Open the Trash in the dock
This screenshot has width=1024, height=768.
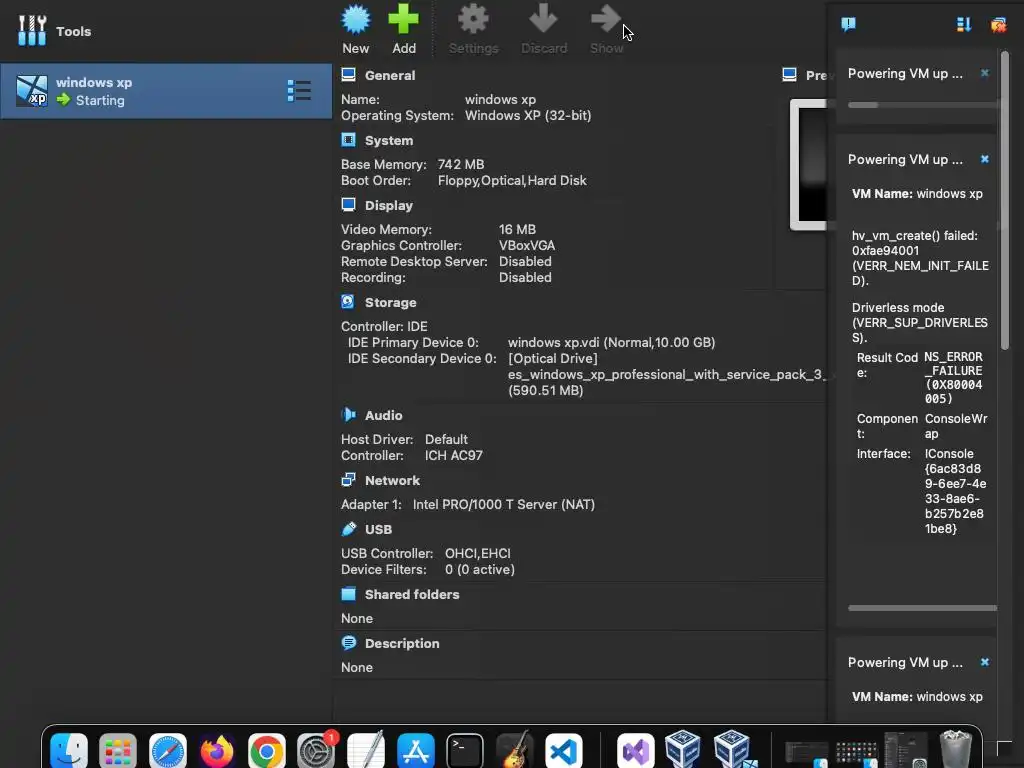click(x=956, y=750)
